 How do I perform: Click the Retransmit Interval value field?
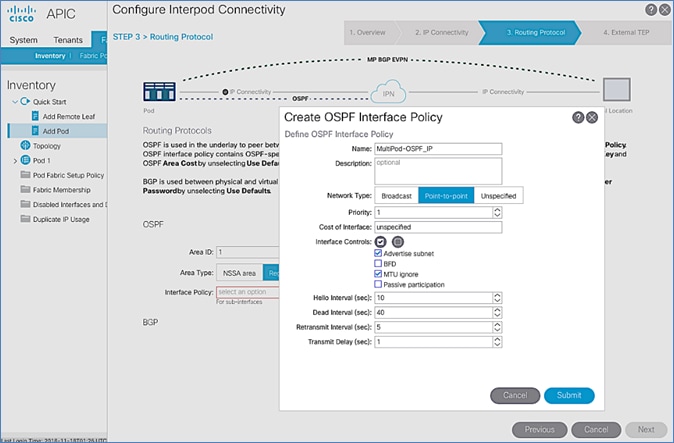coord(433,327)
